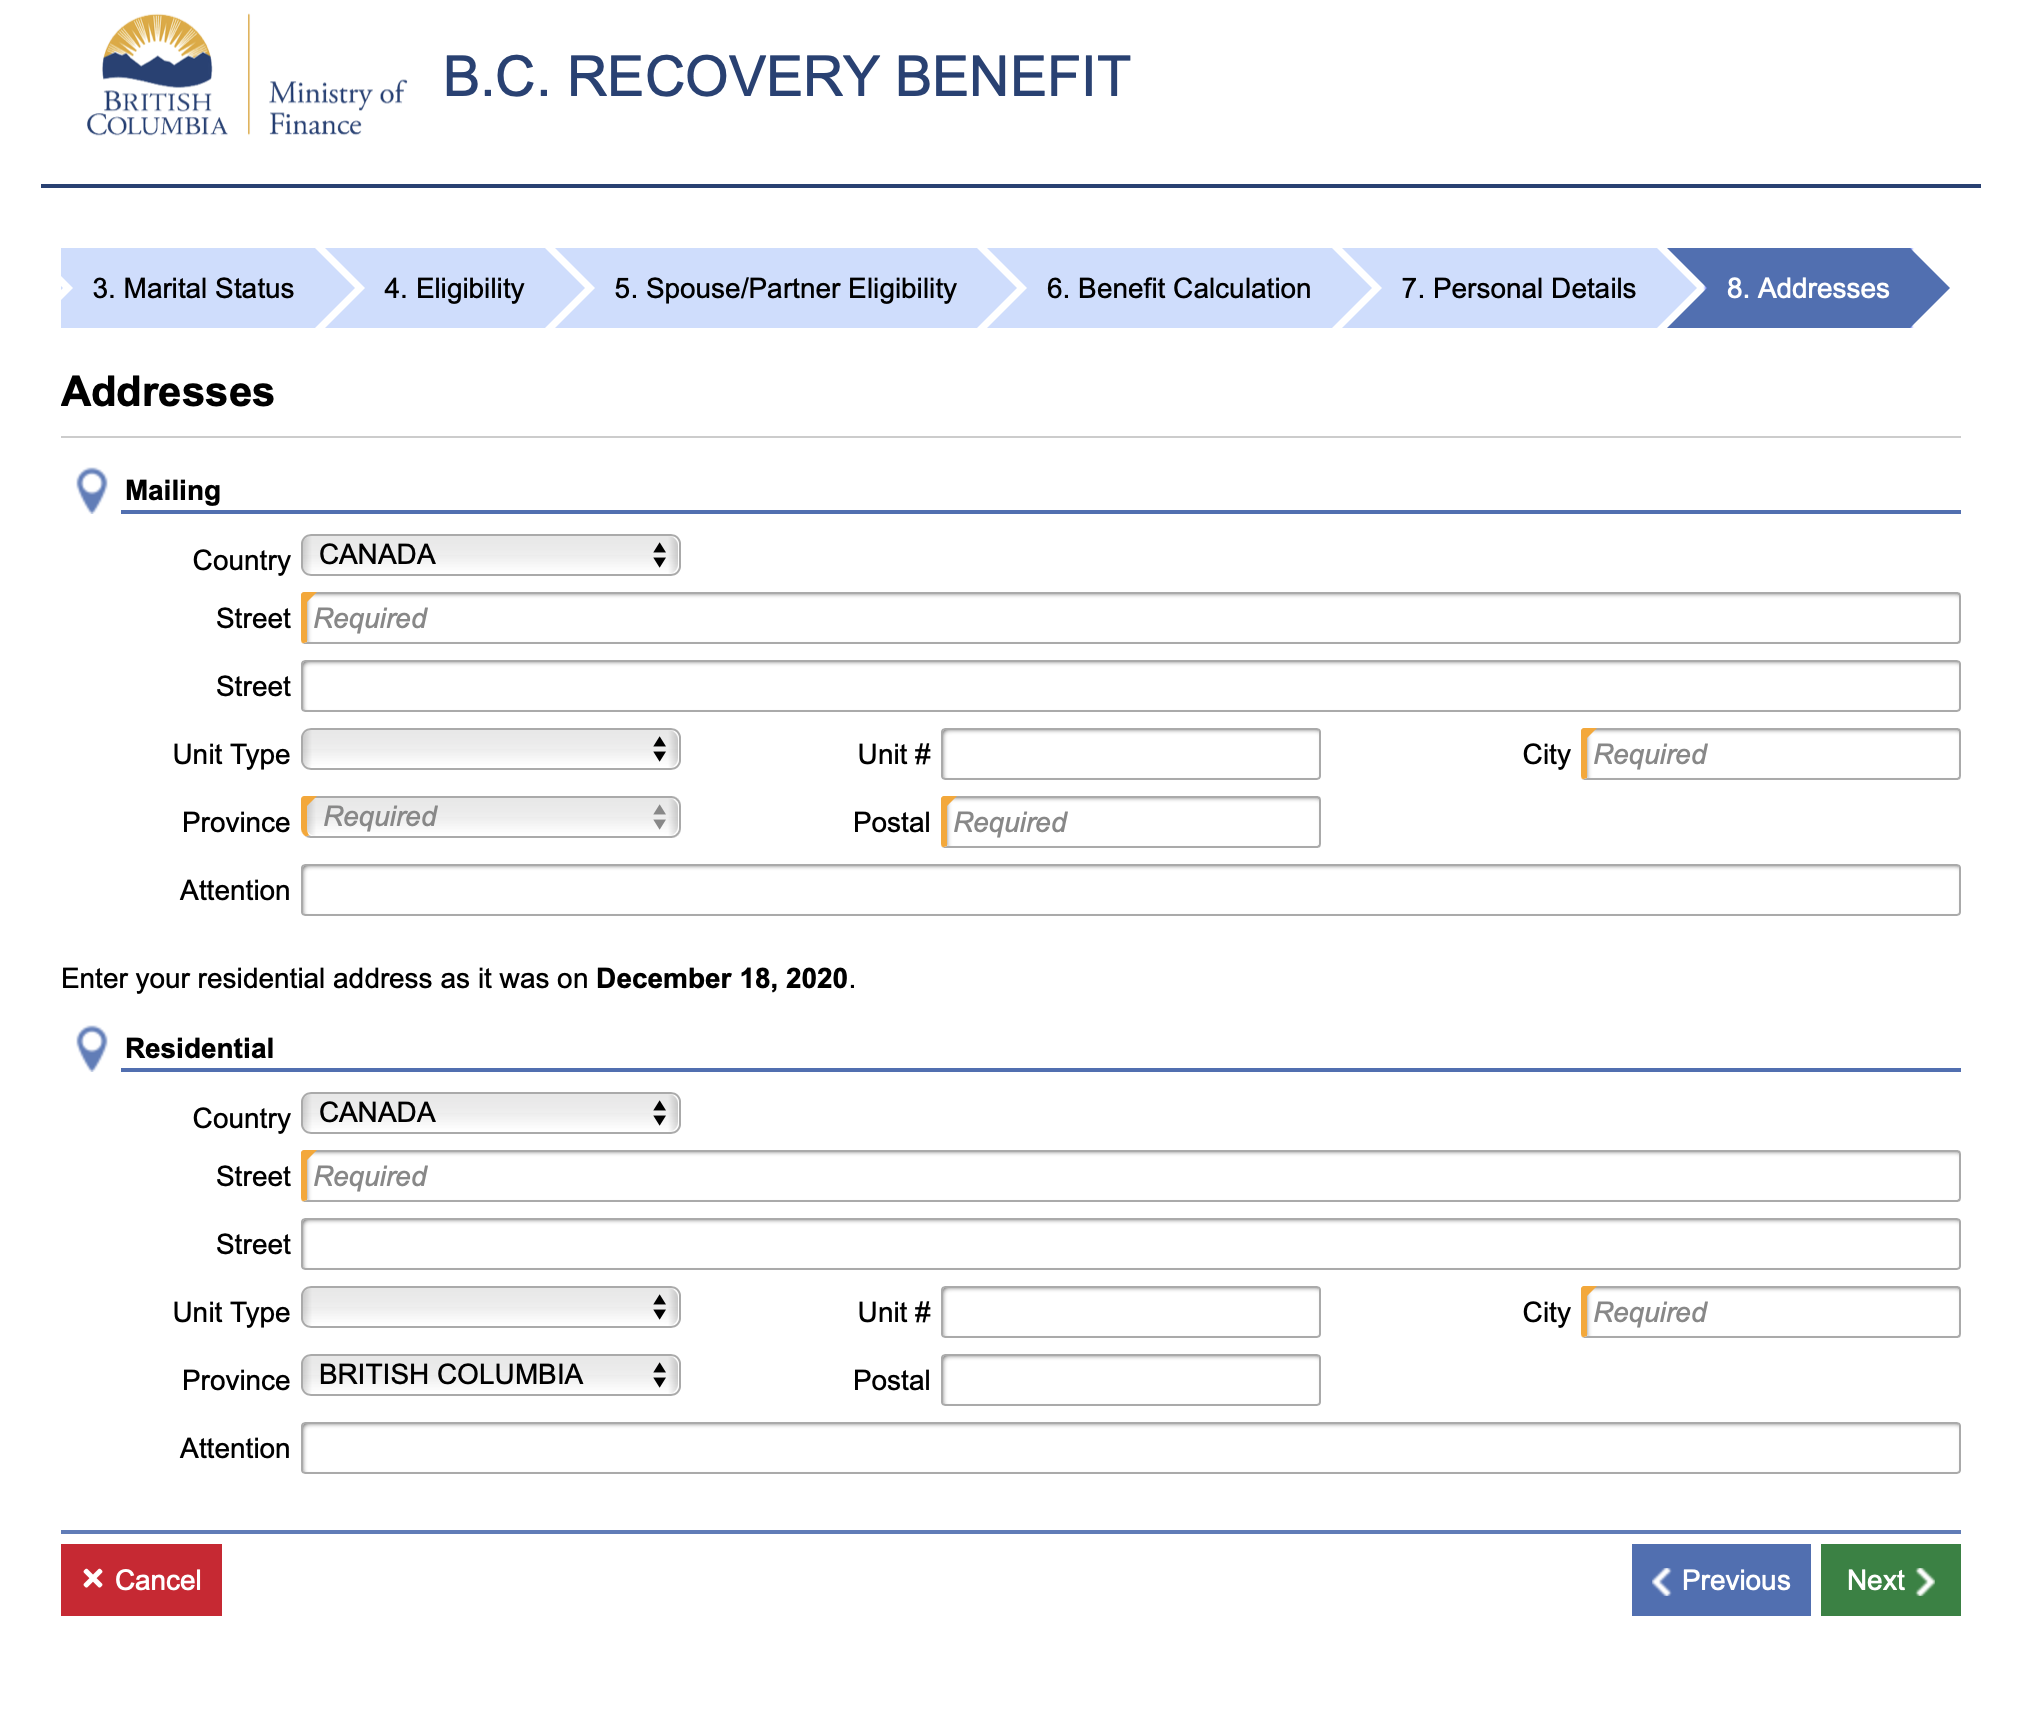
Task: Open the Mailing Province dropdown
Action: click(x=491, y=817)
